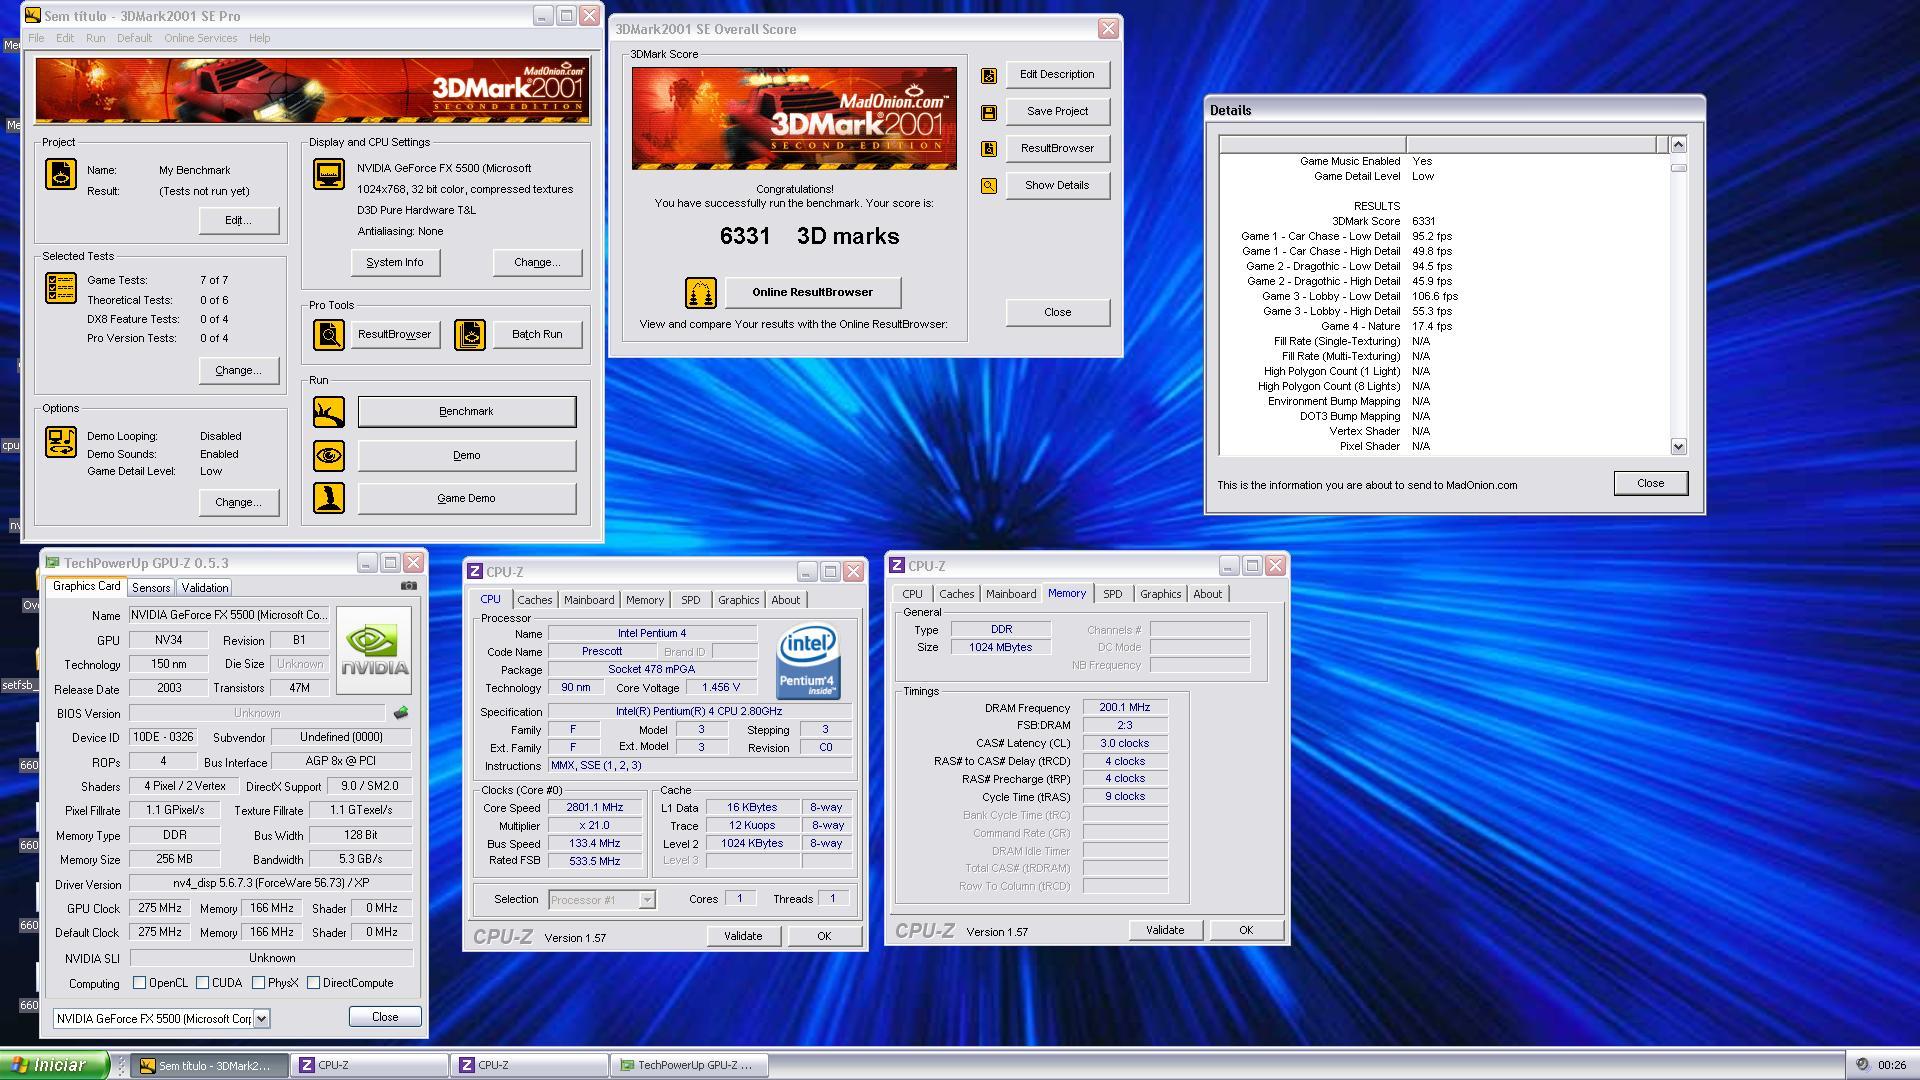This screenshot has width=1920, height=1080.
Task: Click the Edit... button in Project group
Action: pyautogui.click(x=239, y=221)
